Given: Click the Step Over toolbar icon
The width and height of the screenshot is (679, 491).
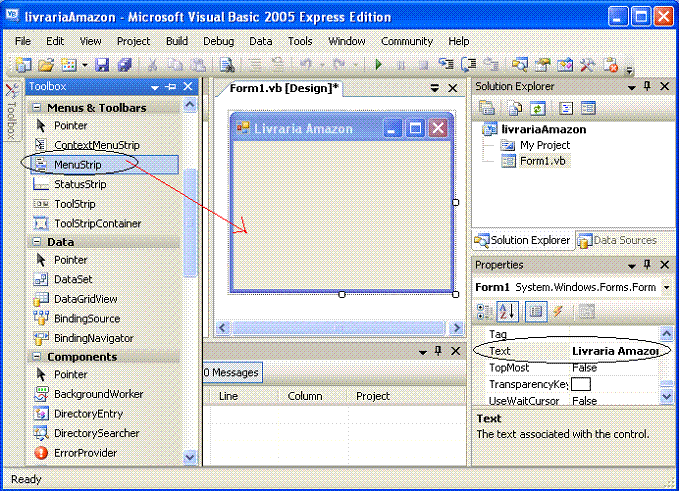Looking at the screenshot, I should point(468,65).
